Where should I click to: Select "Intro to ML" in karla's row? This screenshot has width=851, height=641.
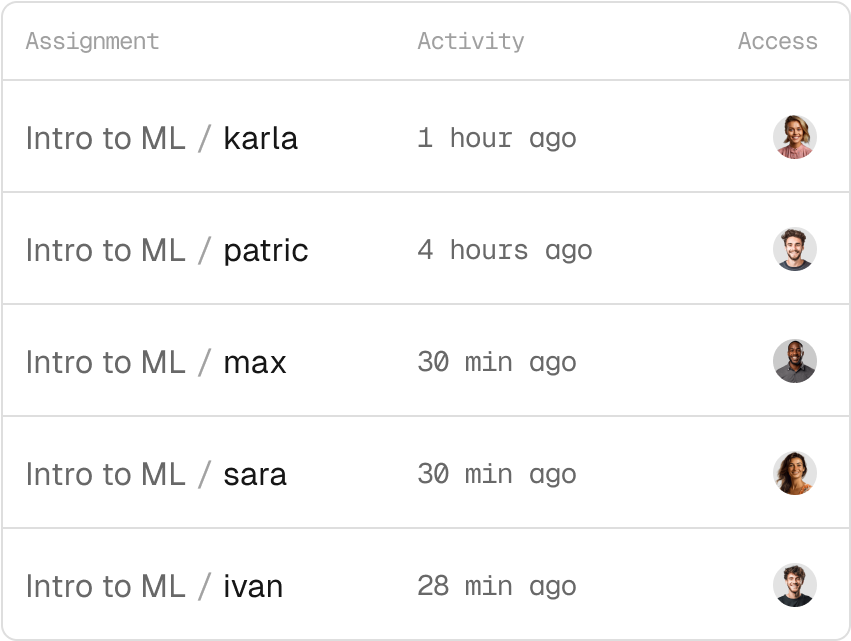point(105,138)
